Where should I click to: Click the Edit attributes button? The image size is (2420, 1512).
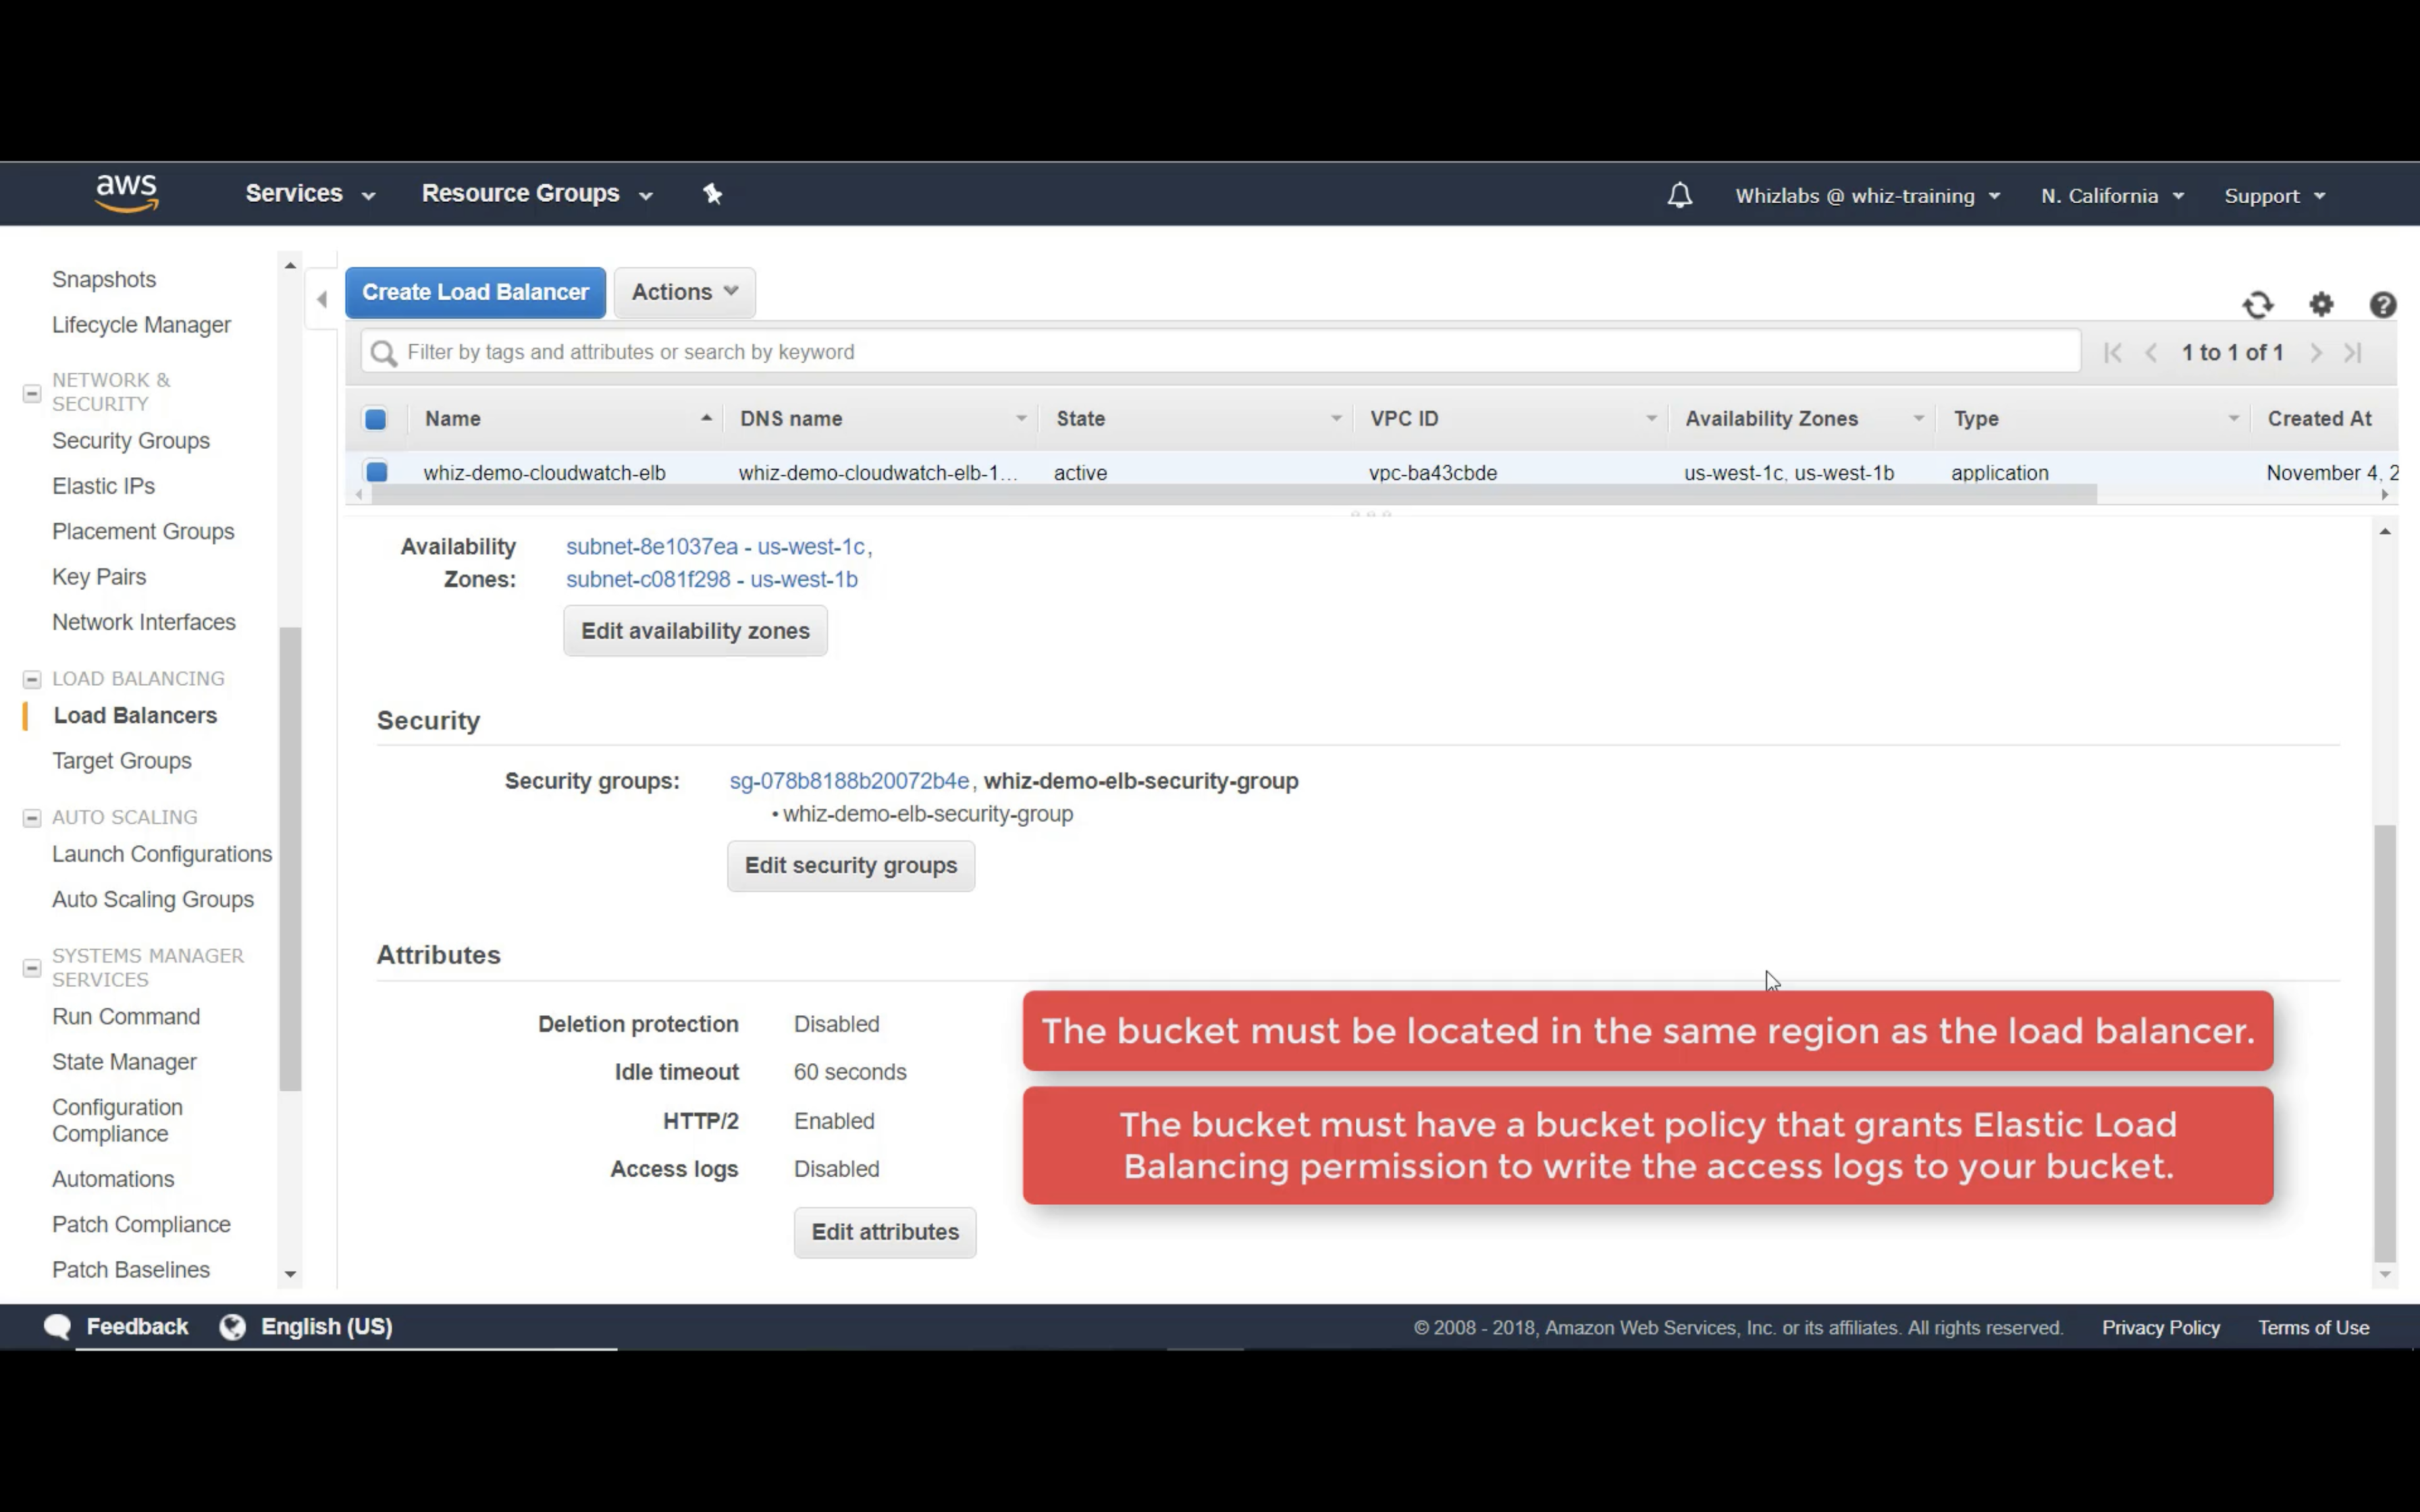tap(884, 1232)
